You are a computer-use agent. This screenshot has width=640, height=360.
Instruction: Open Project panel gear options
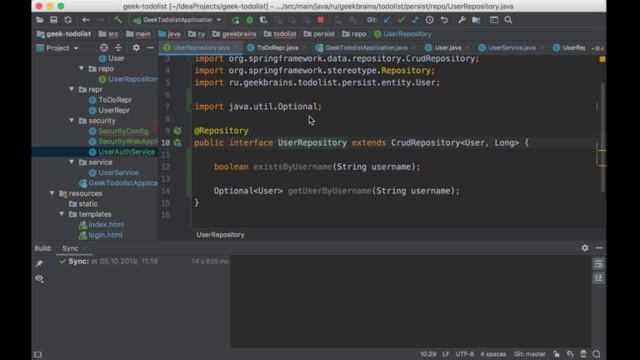[x=136, y=48]
